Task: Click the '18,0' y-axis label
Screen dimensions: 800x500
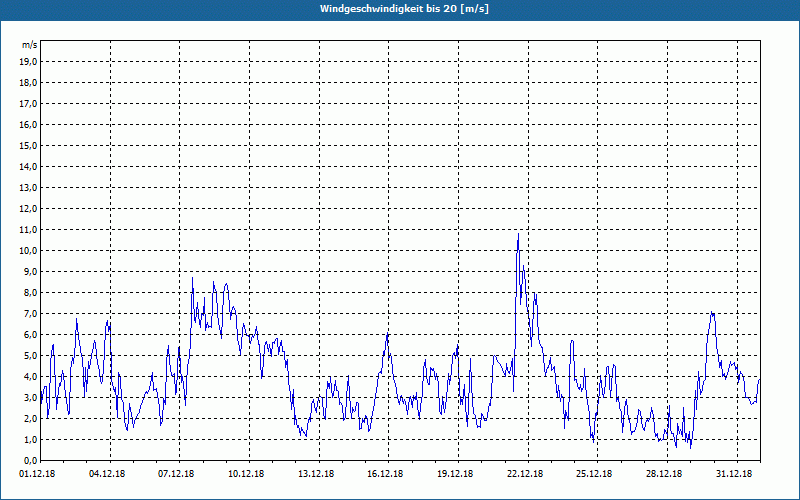Action: [x=28, y=83]
